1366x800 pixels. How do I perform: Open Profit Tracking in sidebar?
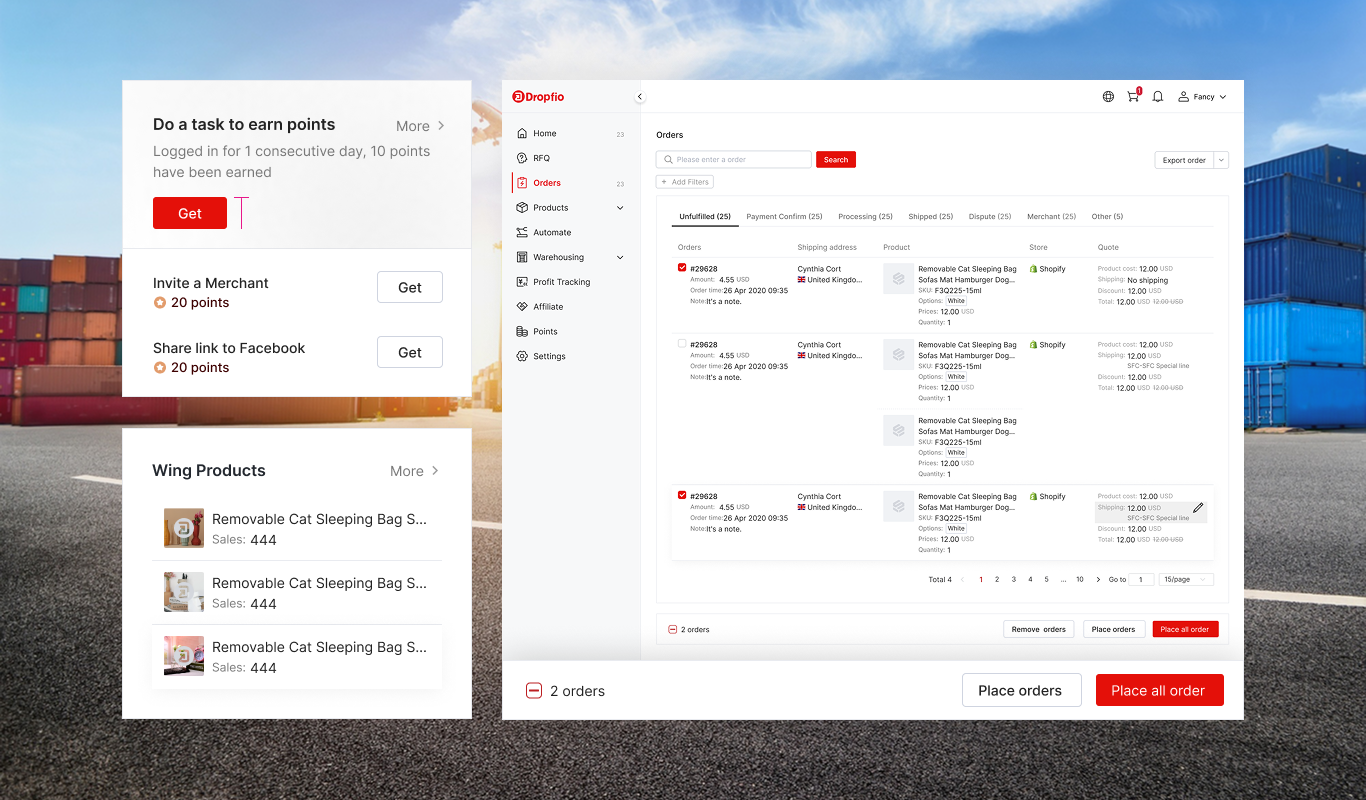(561, 282)
